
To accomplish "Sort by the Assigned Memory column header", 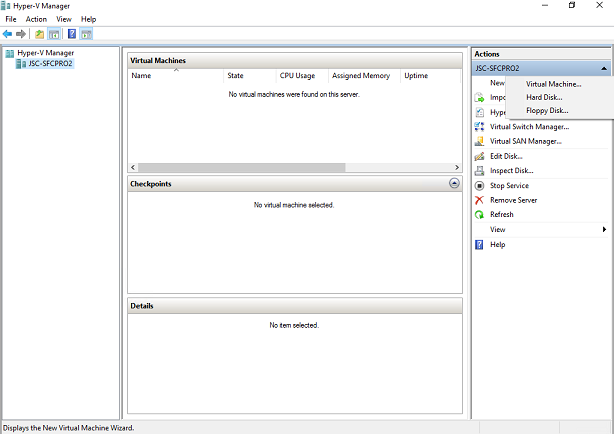I will [x=364, y=76].
